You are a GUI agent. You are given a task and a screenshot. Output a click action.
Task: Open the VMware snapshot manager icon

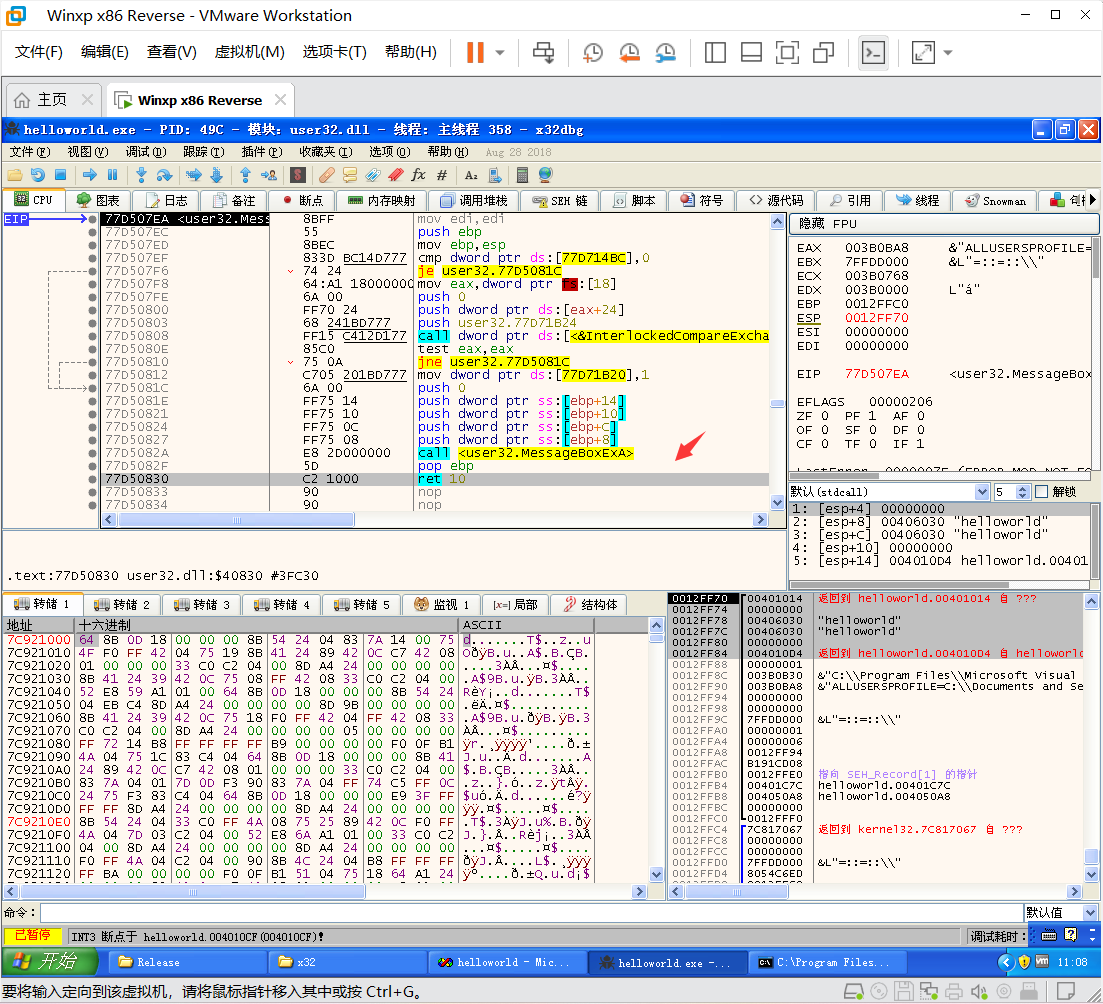coord(665,52)
